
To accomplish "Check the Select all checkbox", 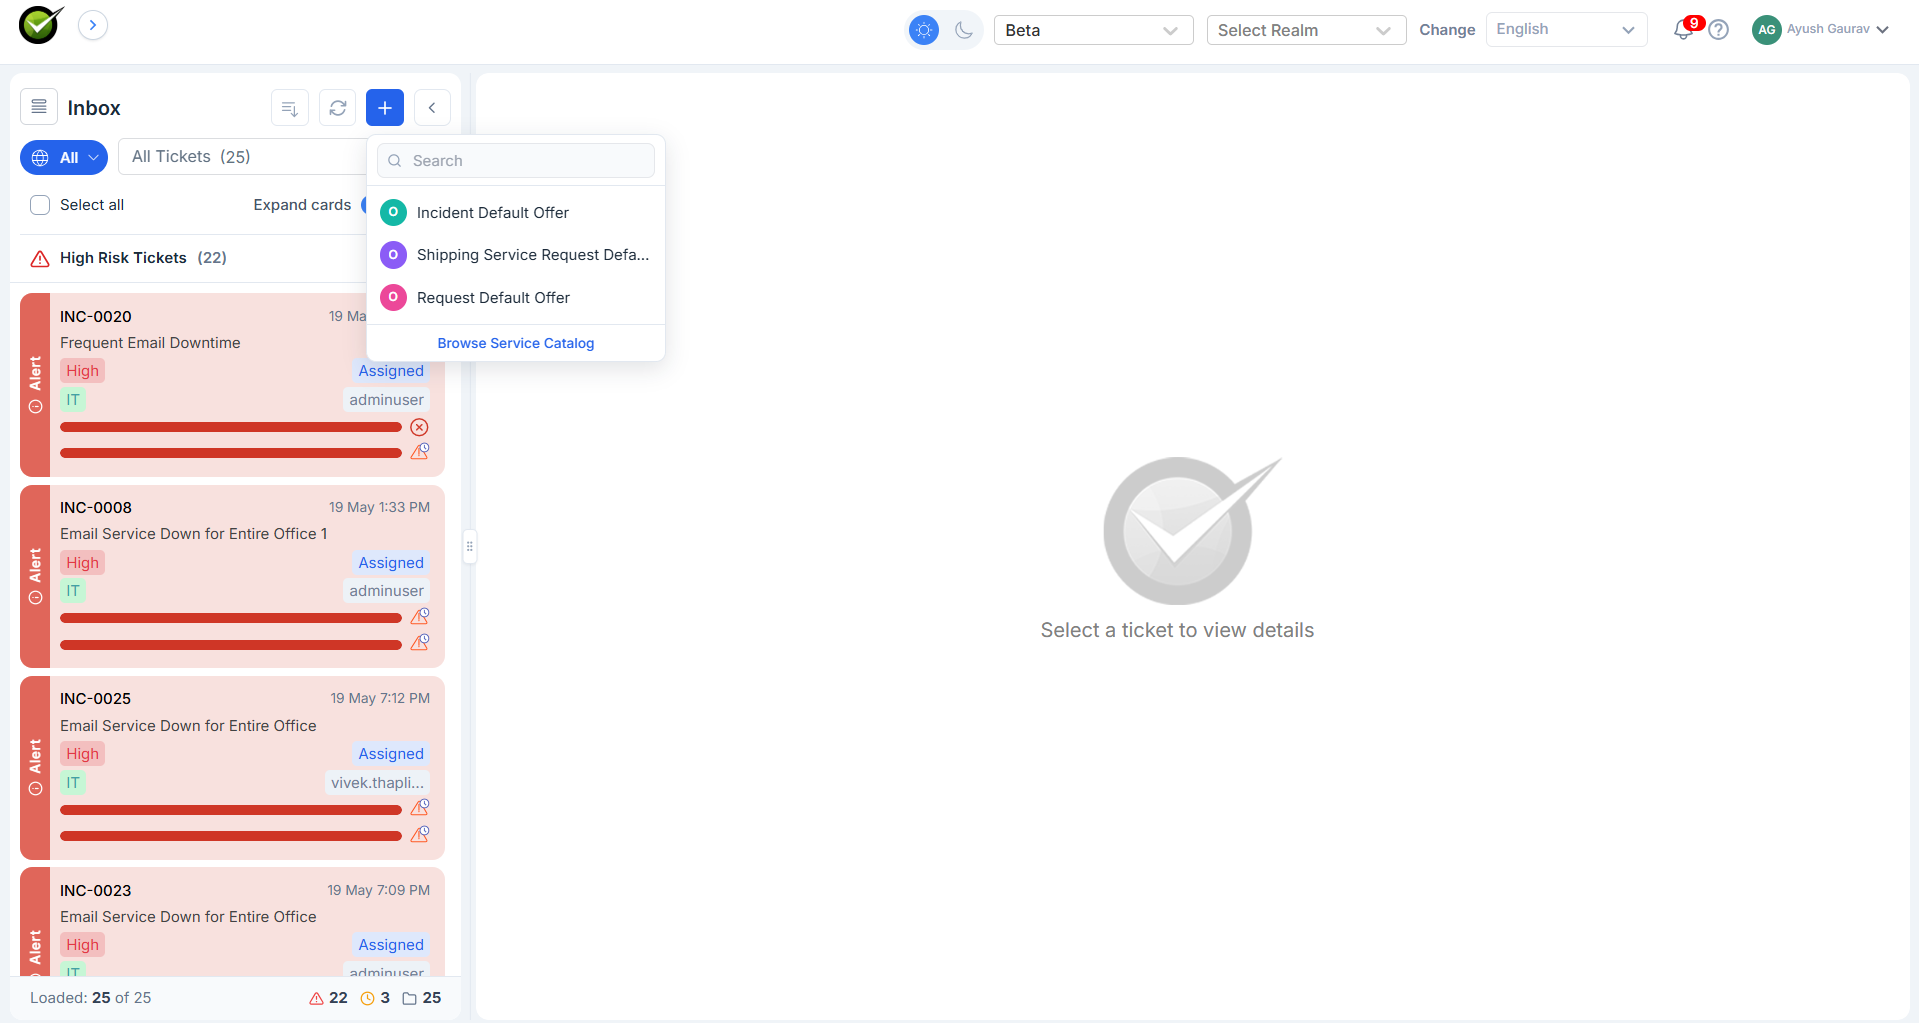I will click(40, 205).
